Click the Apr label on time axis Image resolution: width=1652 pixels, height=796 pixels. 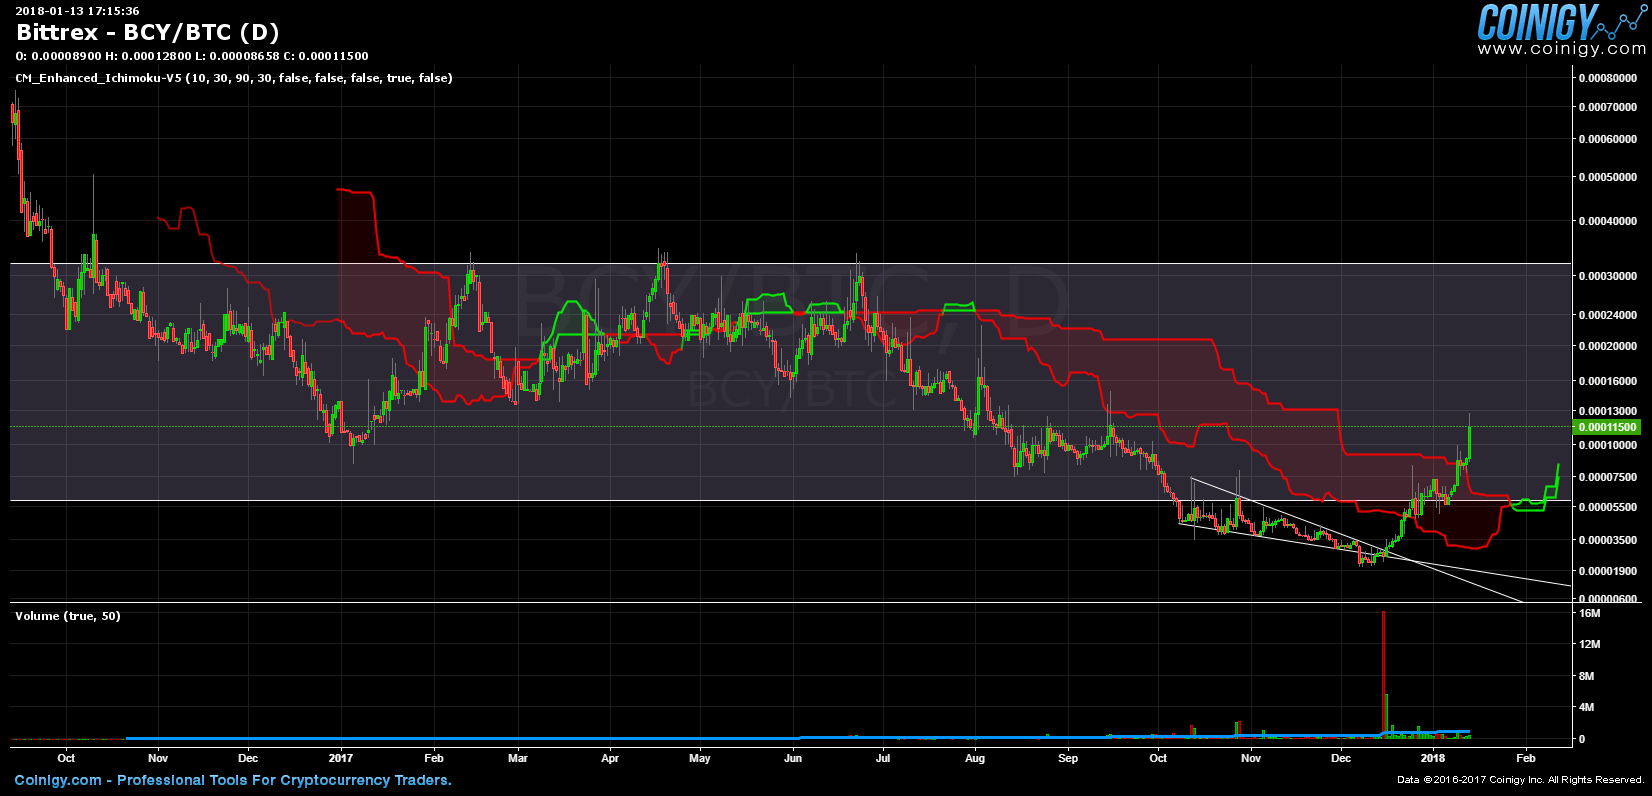click(610, 758)
